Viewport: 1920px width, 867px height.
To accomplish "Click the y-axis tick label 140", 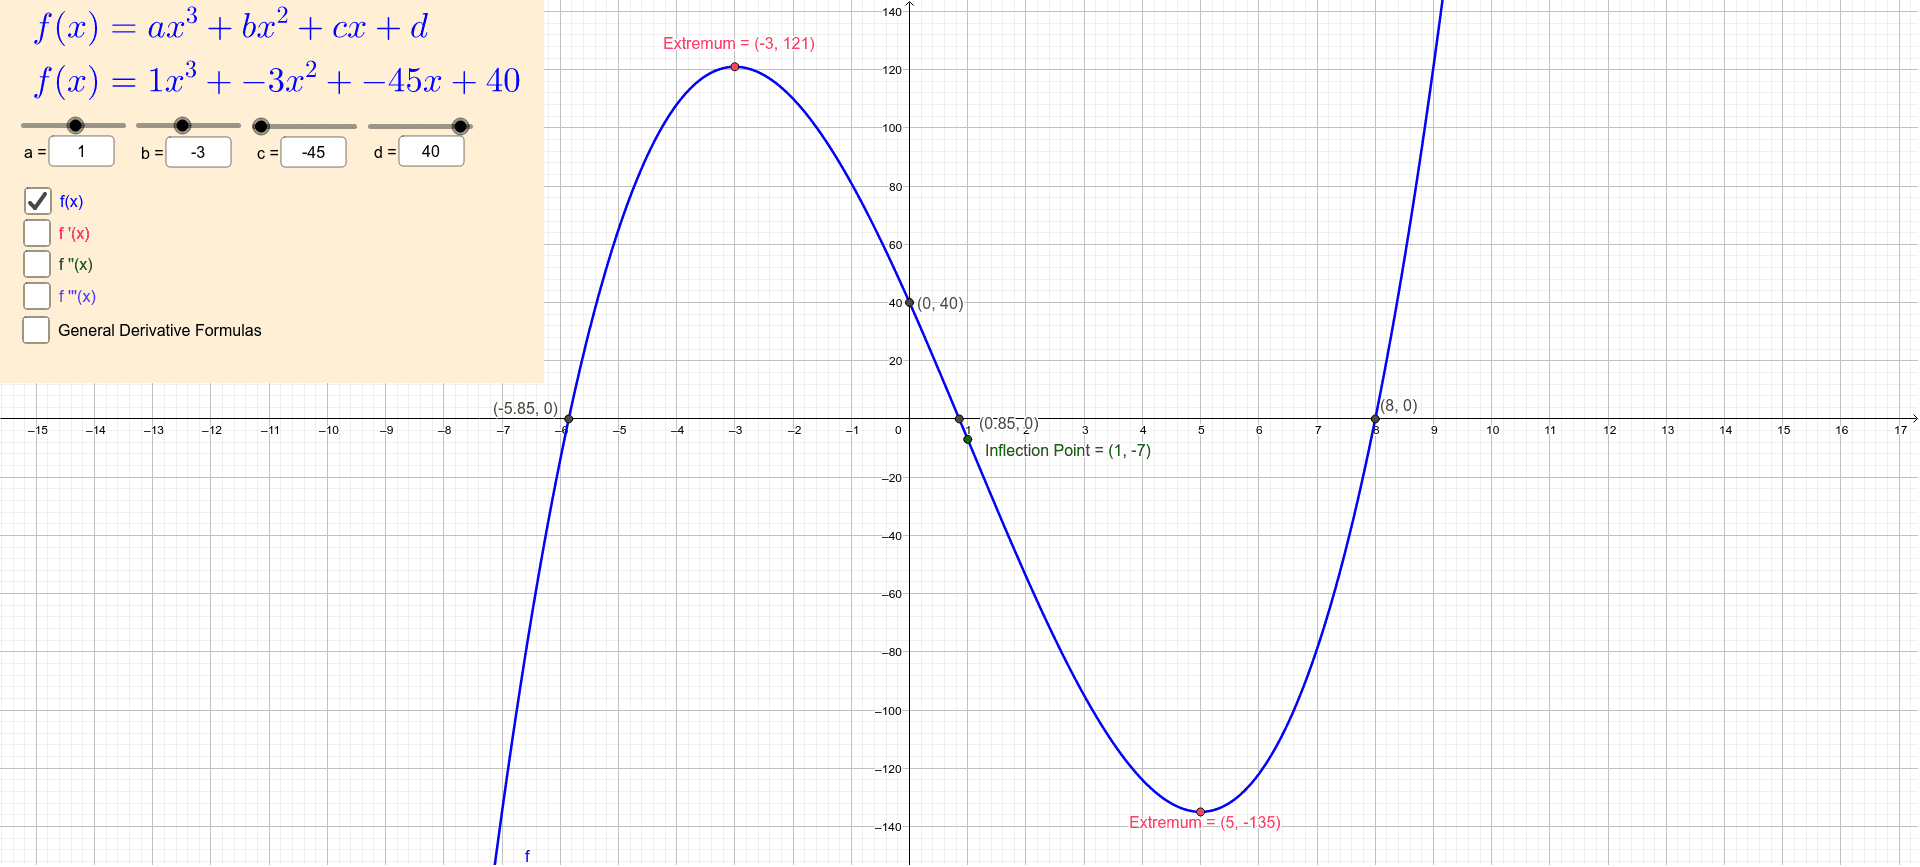I will pyautogui.click(x=892, y=12).
